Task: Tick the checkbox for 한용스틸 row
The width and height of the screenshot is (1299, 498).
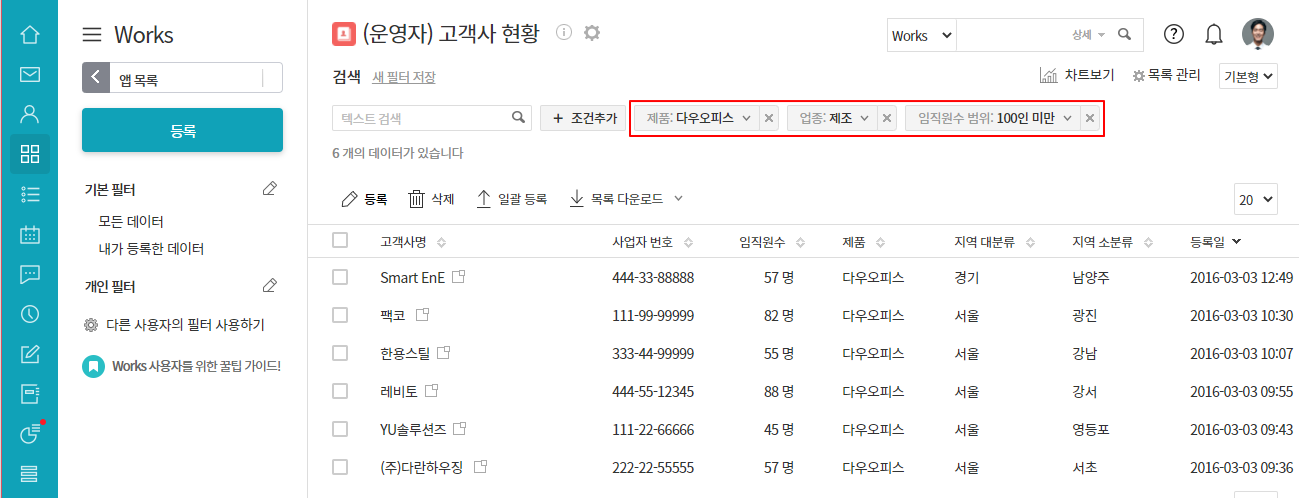Action: [x=340, y=353]
